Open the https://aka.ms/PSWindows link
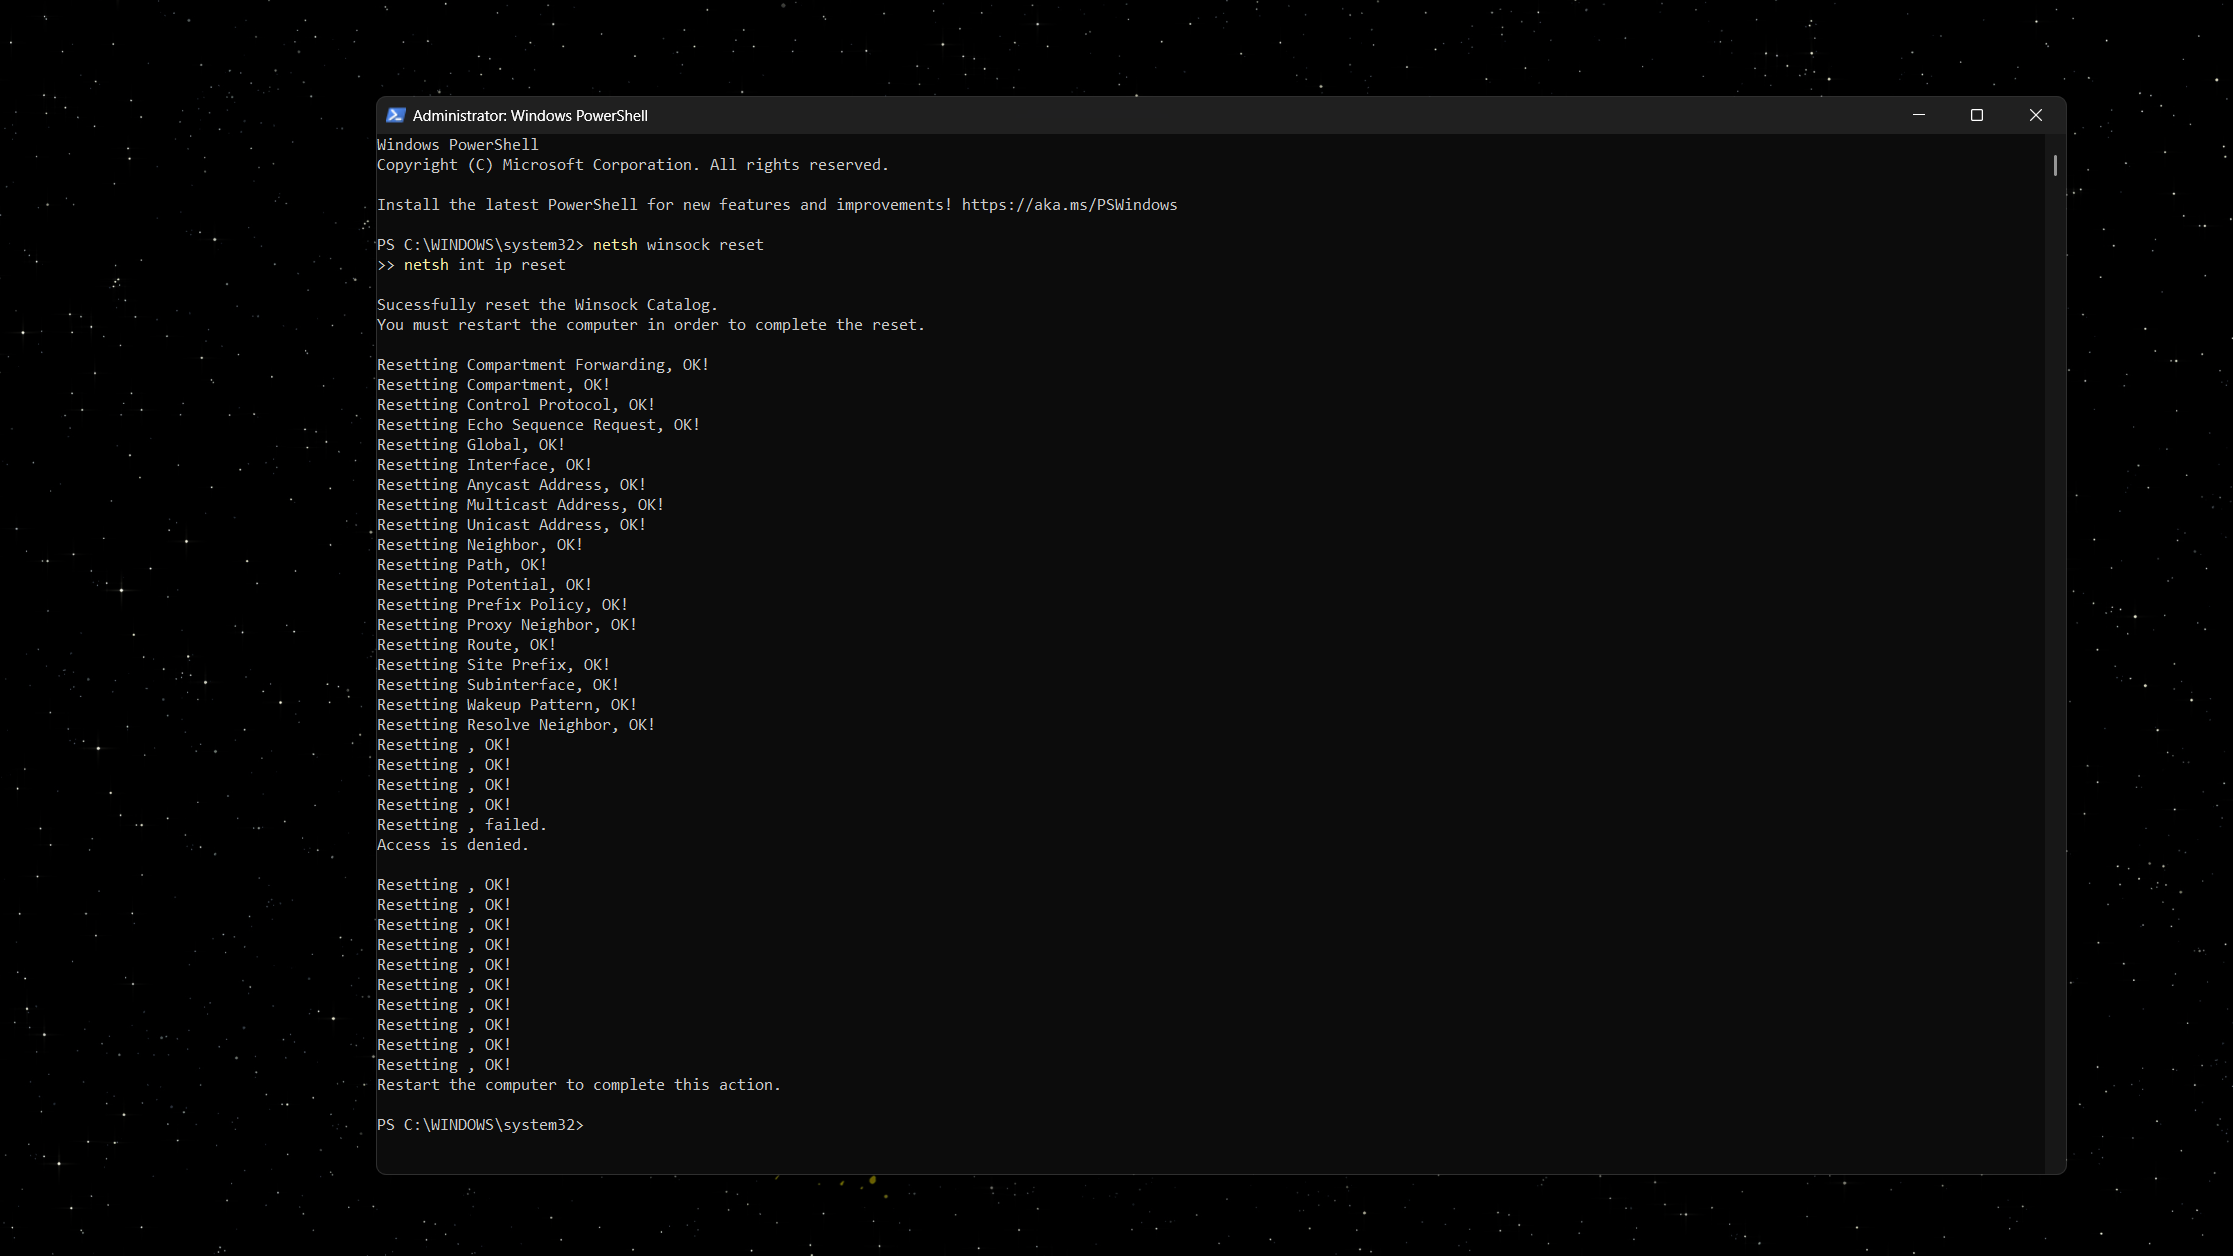Viewport: 2233px width, 1256px height. [1069, 205]
